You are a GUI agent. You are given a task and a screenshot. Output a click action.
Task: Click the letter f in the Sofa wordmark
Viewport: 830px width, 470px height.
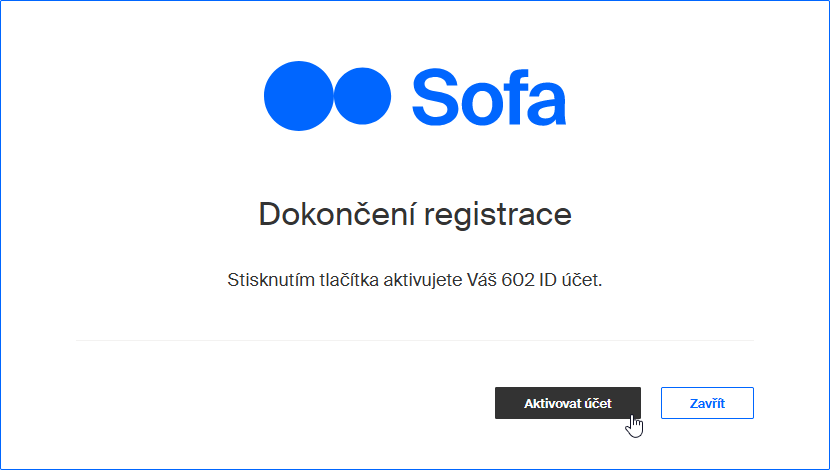512,97
